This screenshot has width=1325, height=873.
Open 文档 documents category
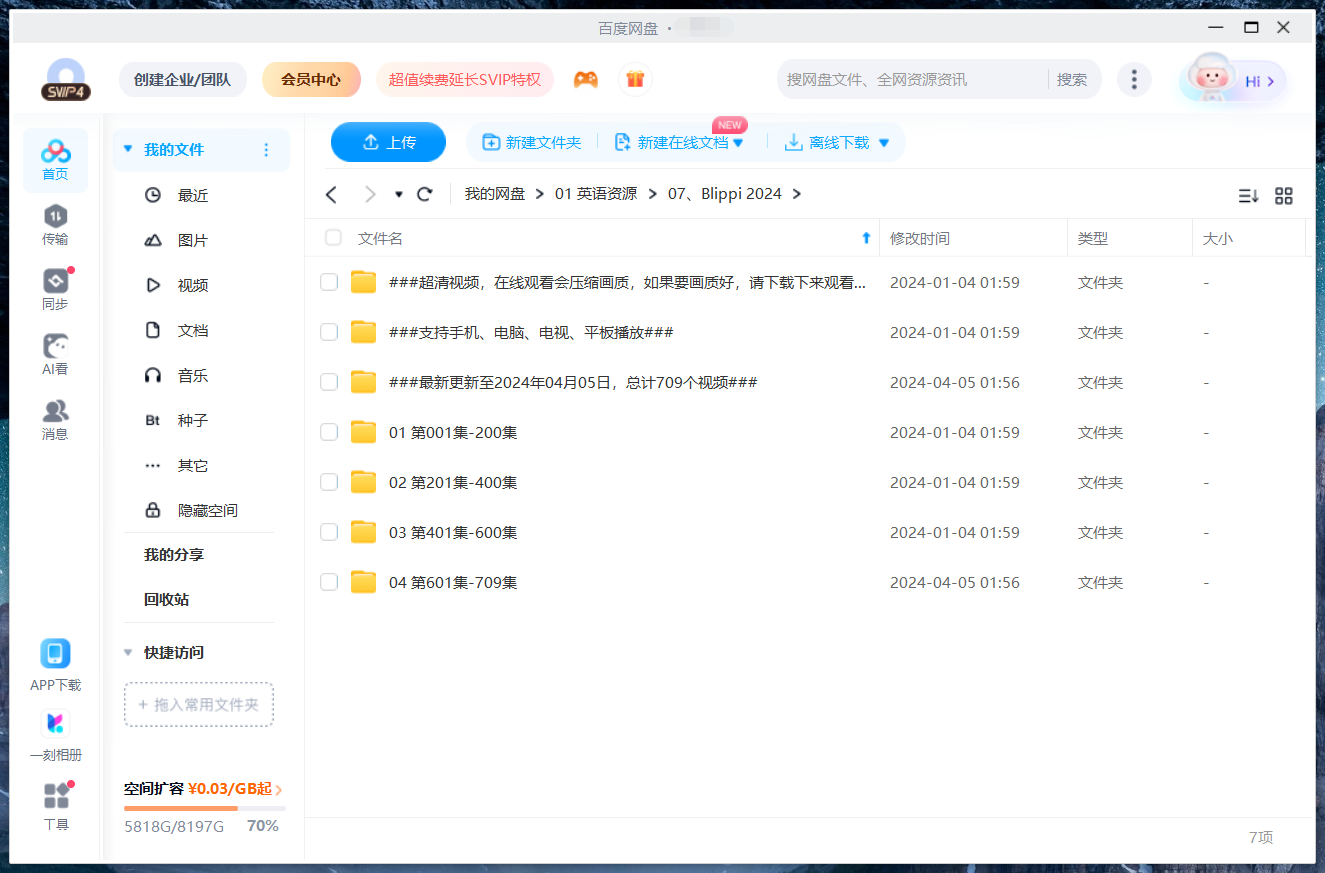[x=193, y=330]
